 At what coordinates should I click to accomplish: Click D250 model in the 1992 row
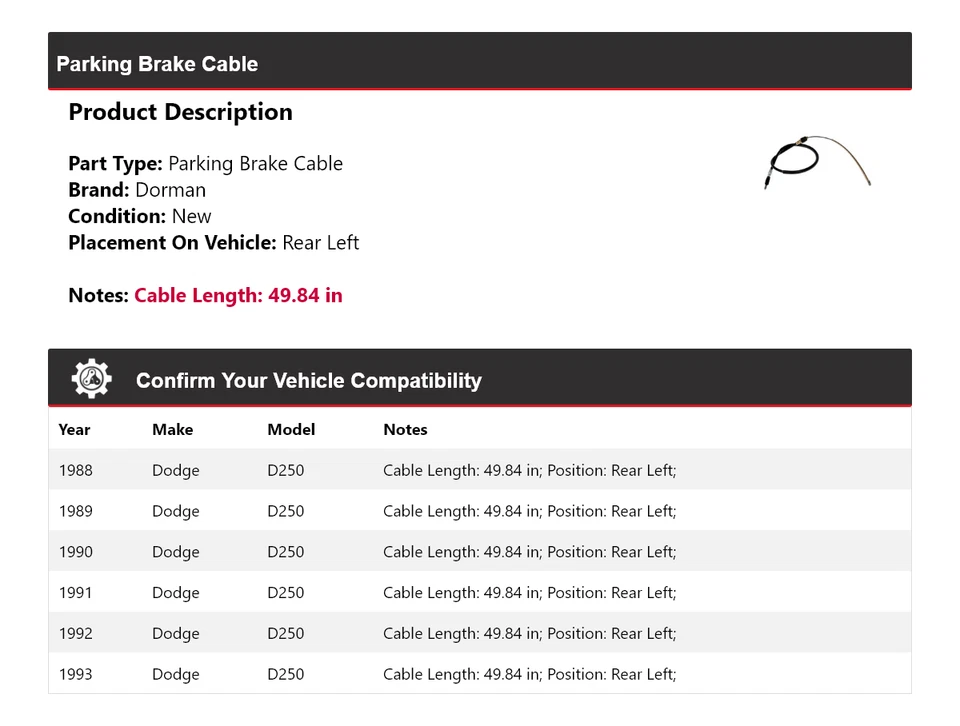click(285, 633)
